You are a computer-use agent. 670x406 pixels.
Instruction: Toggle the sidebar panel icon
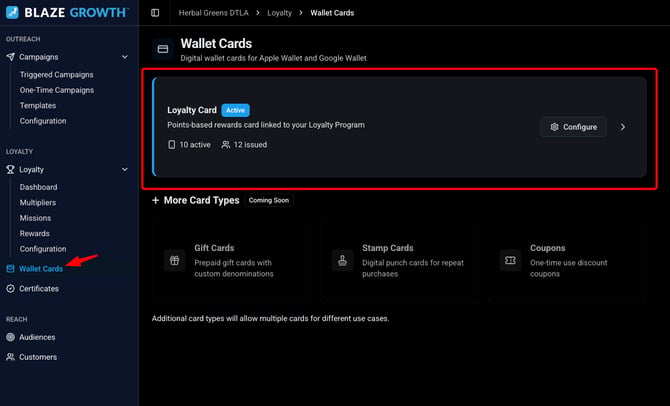pyautogui.click(x=155, y=13)
